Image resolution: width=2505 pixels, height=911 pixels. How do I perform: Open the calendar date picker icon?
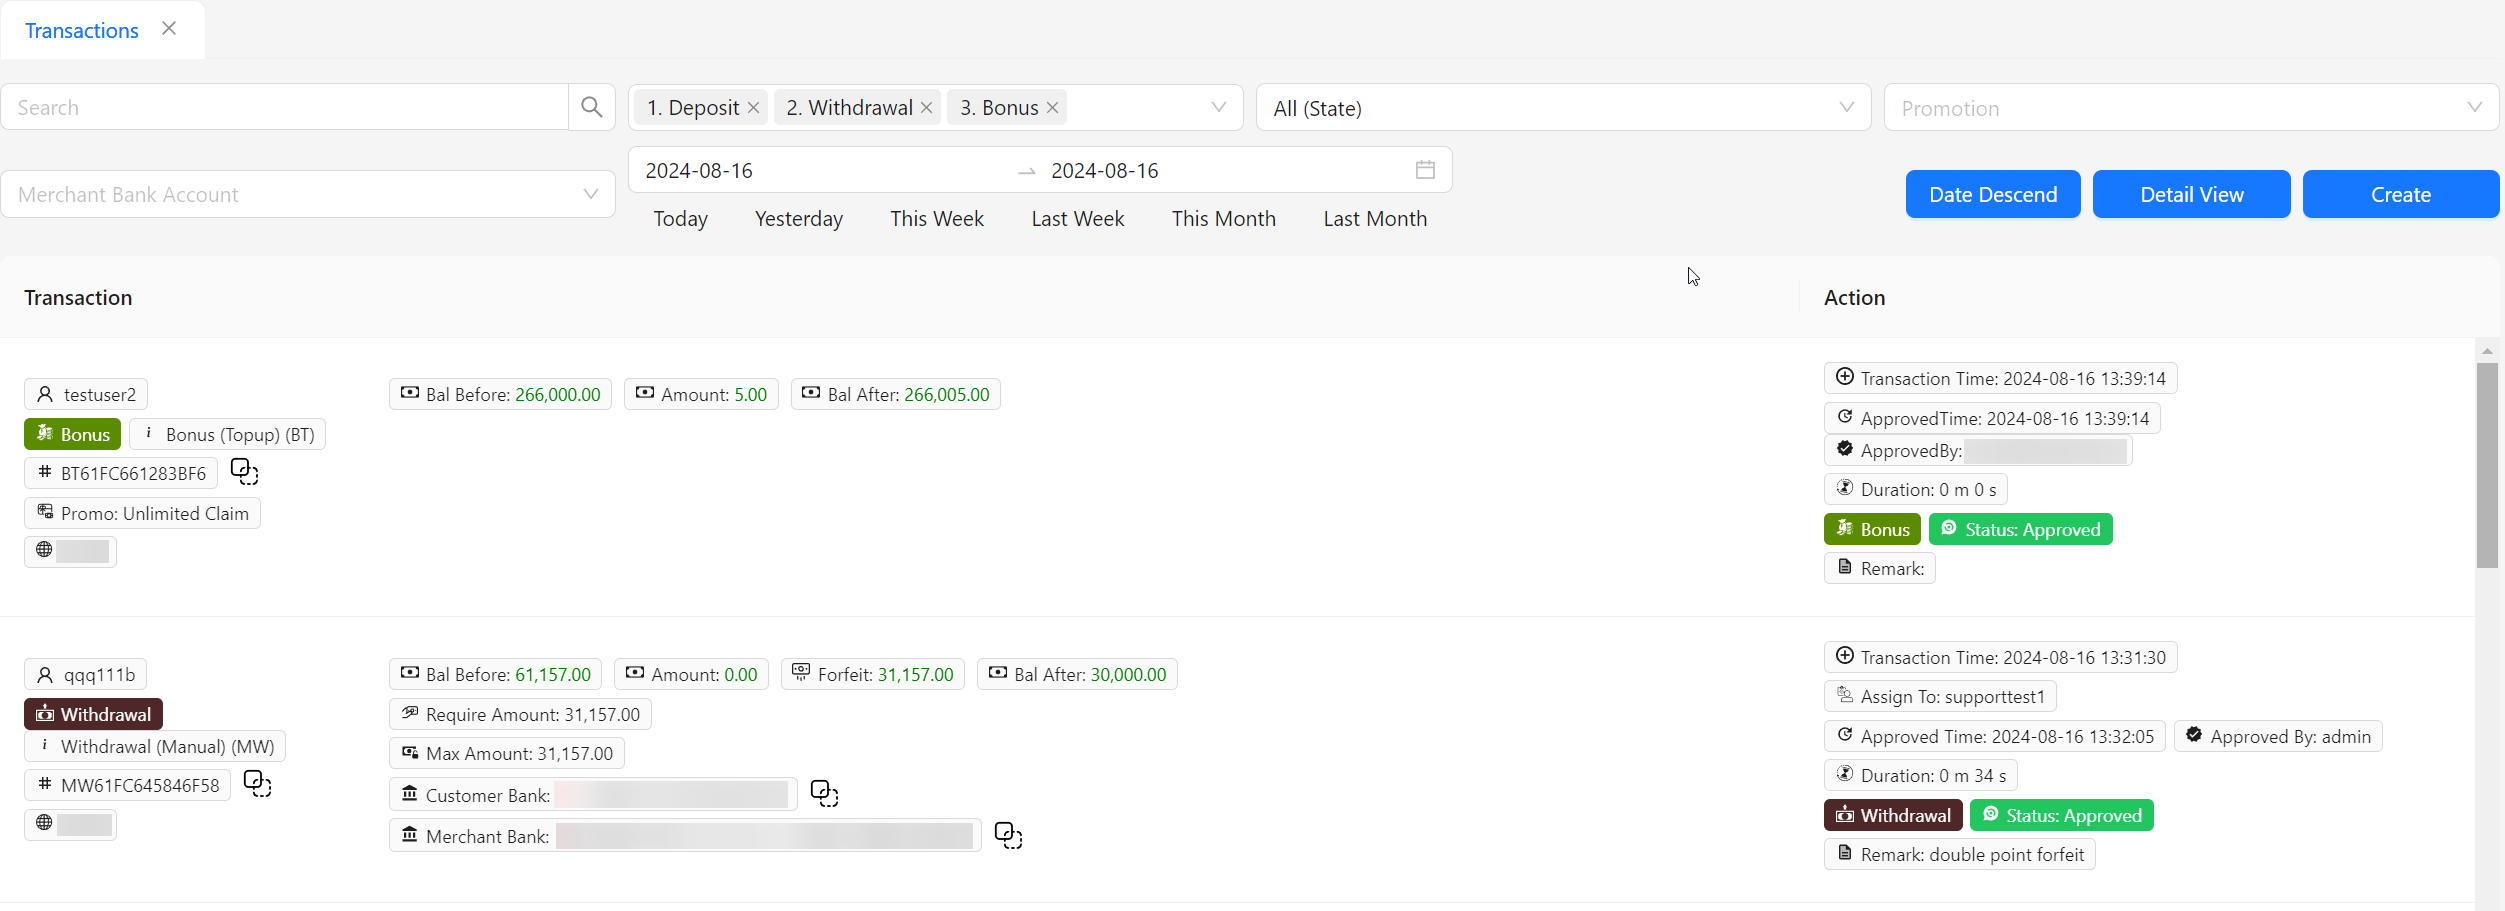1424,169
